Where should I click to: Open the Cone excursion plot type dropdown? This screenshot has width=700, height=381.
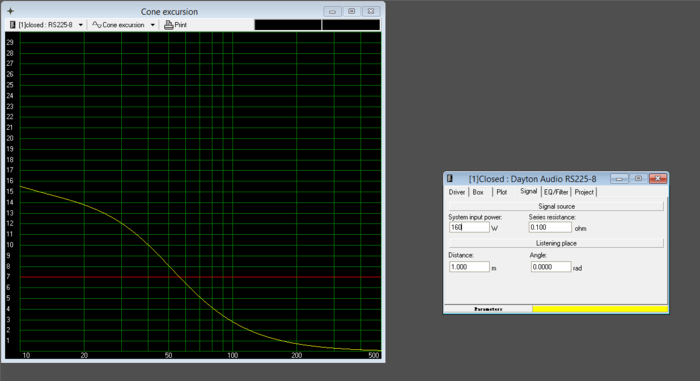[152, 25]
